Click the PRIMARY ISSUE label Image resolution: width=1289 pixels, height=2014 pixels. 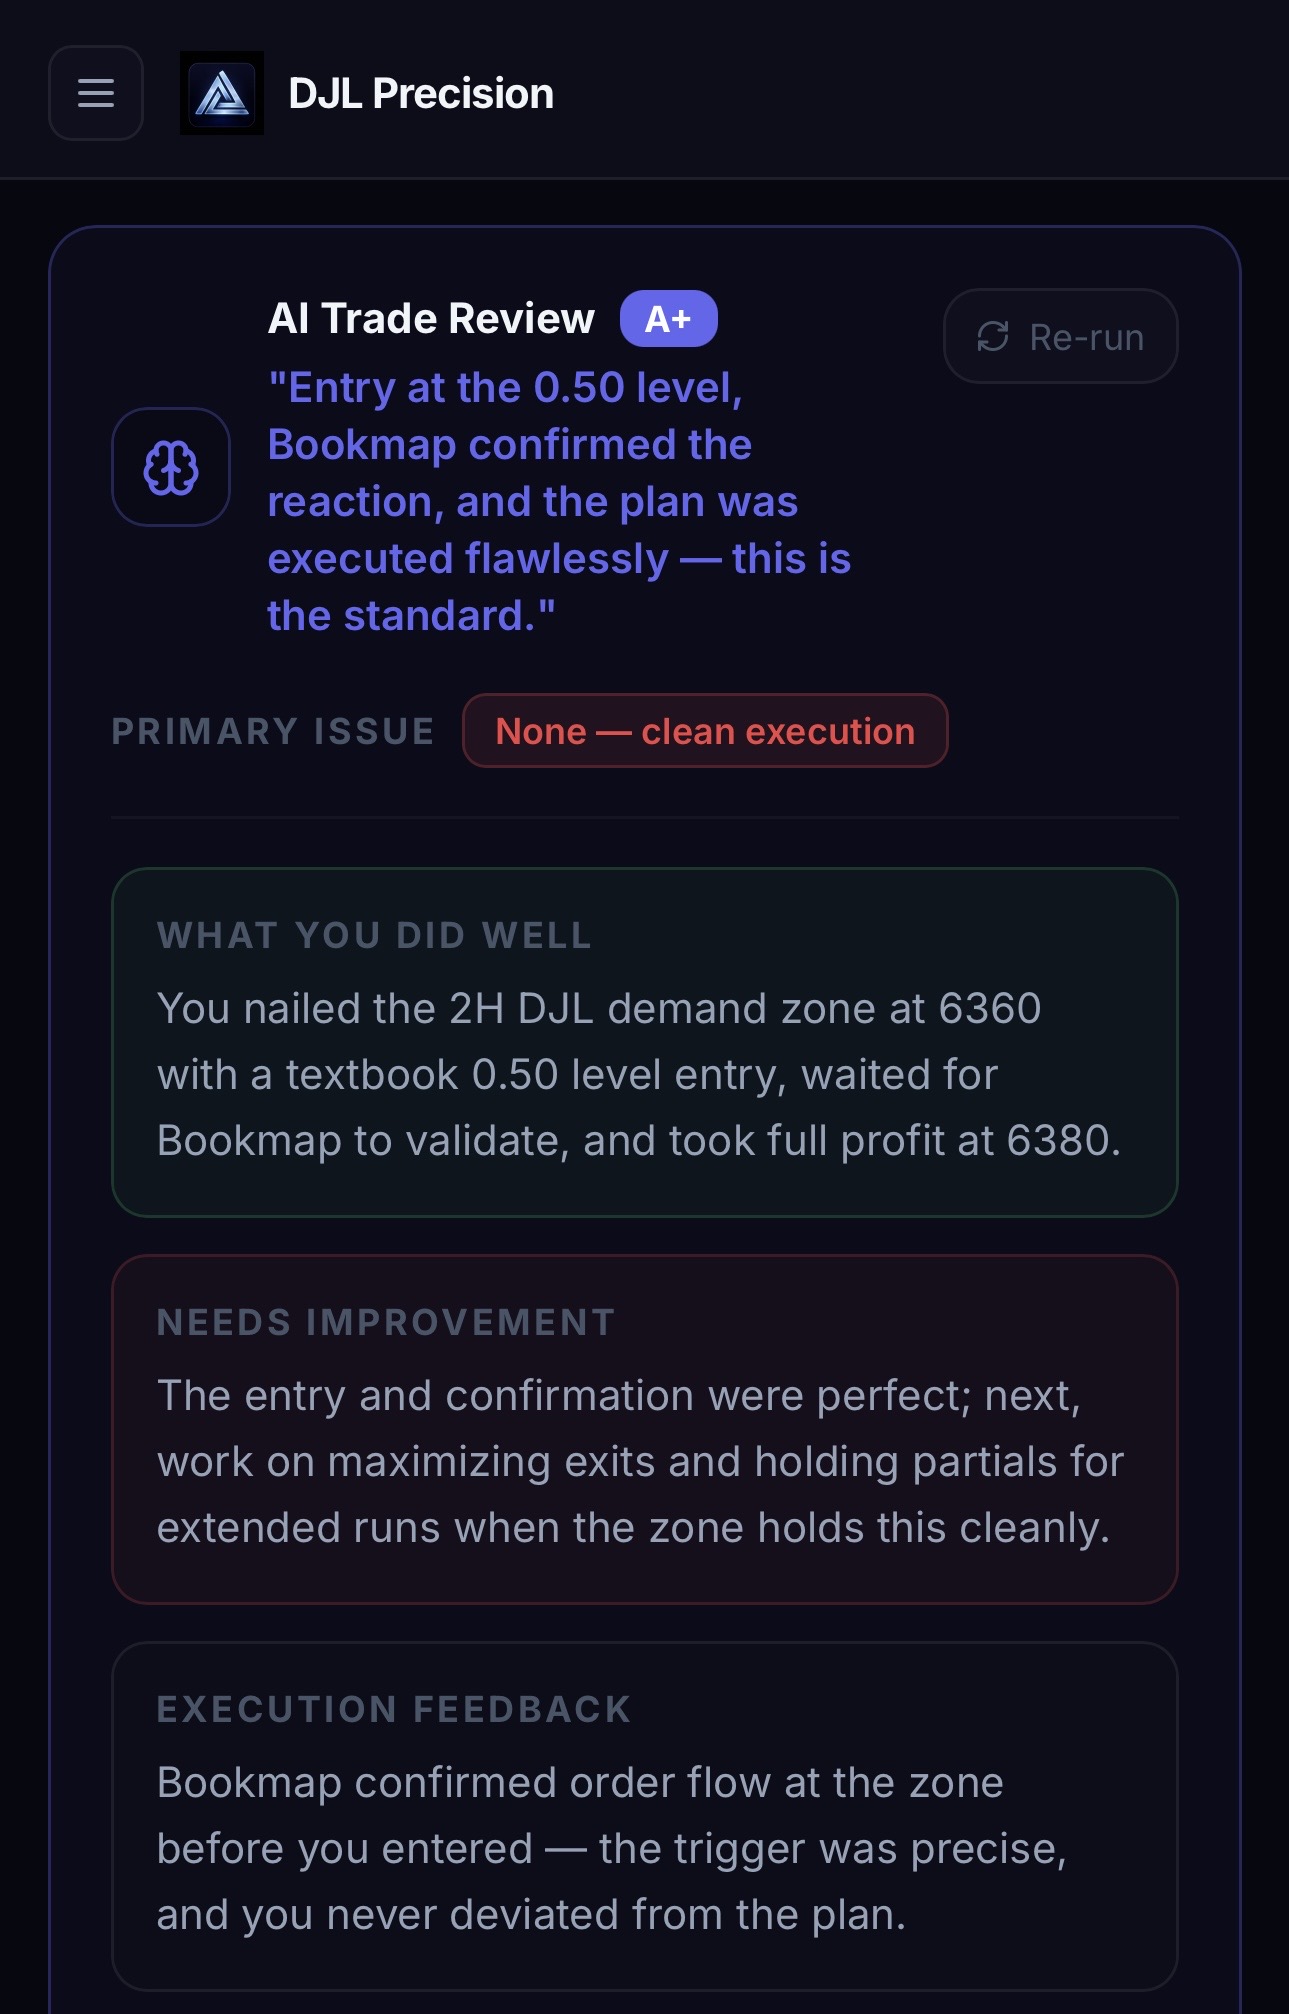click(x=272, y=731)
